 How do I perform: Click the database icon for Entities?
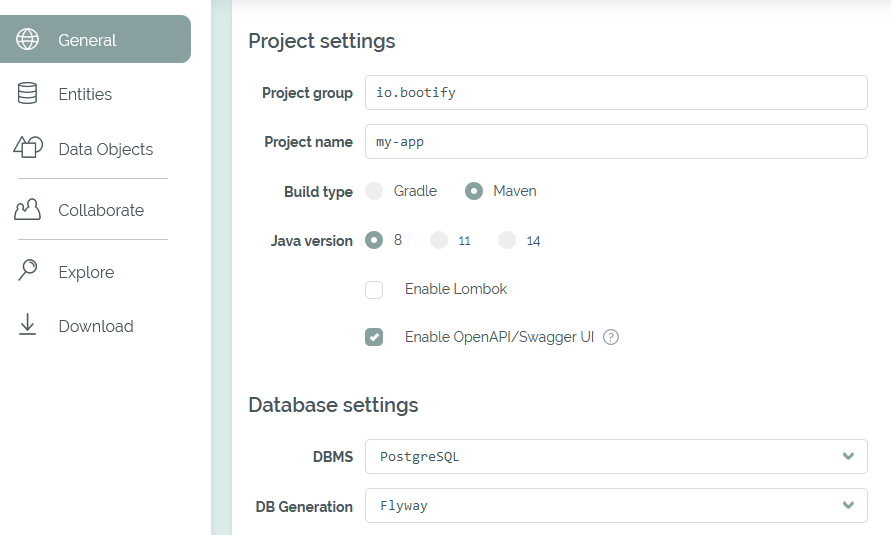[x=28, y=94]
